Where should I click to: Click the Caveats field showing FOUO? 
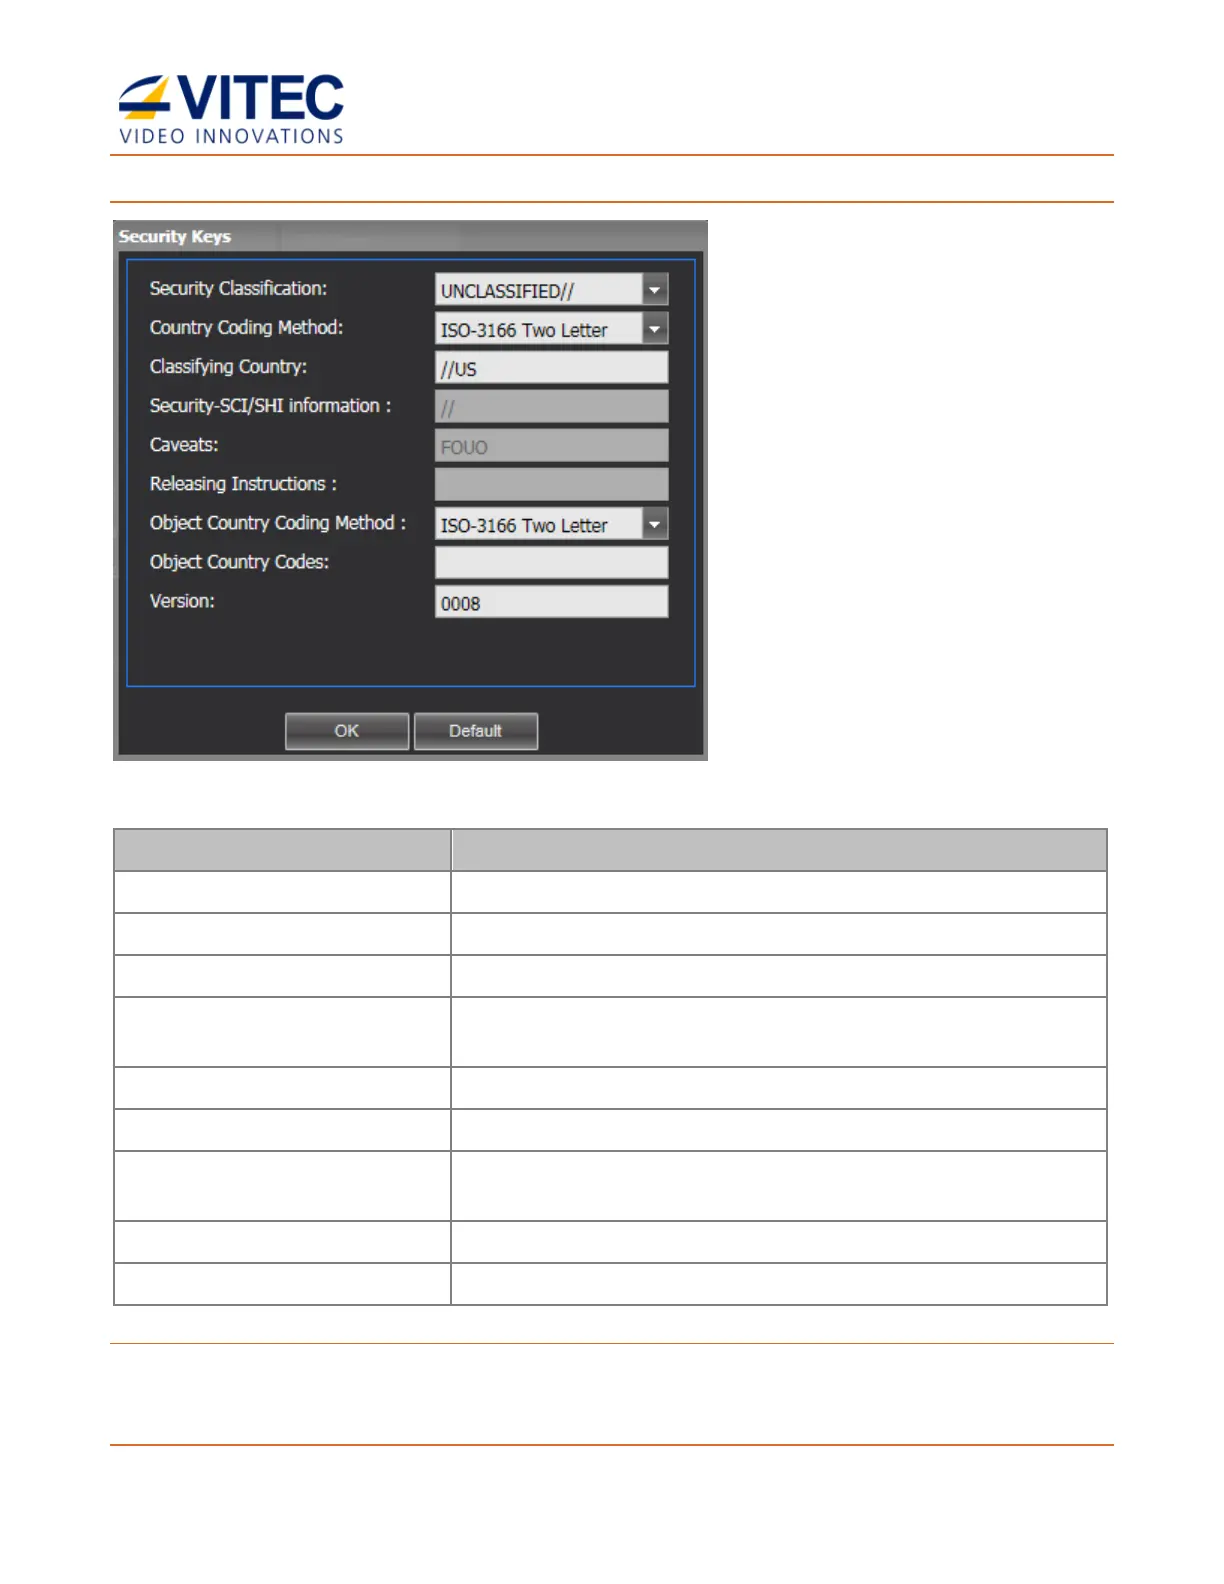click(x=551, y=446)
